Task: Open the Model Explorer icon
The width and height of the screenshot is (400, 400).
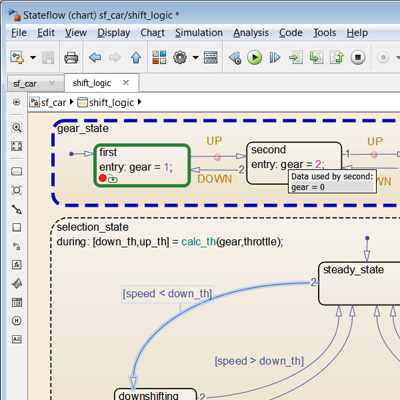Action: pos(211,57)
